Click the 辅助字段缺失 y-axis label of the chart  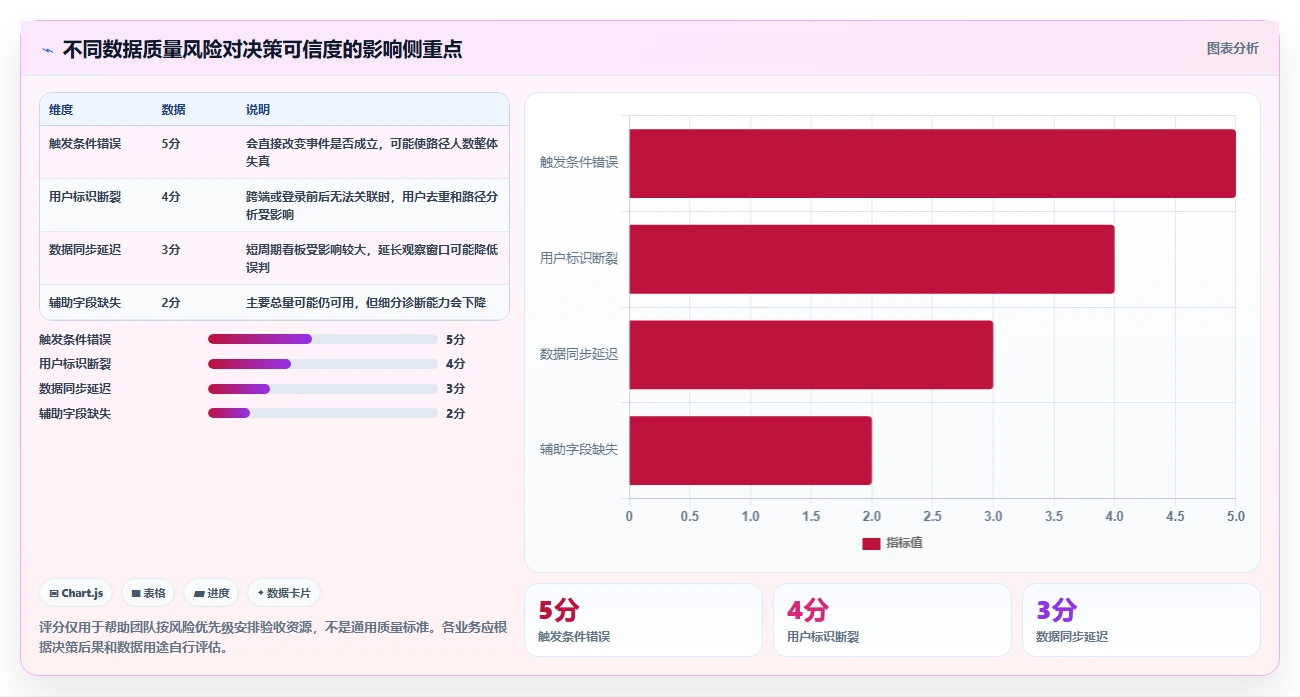579,449
